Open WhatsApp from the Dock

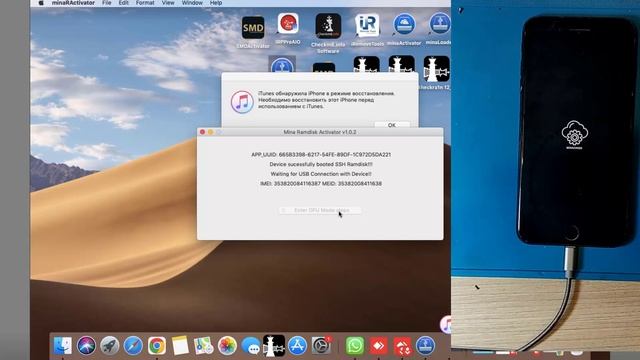click(355, 346)
